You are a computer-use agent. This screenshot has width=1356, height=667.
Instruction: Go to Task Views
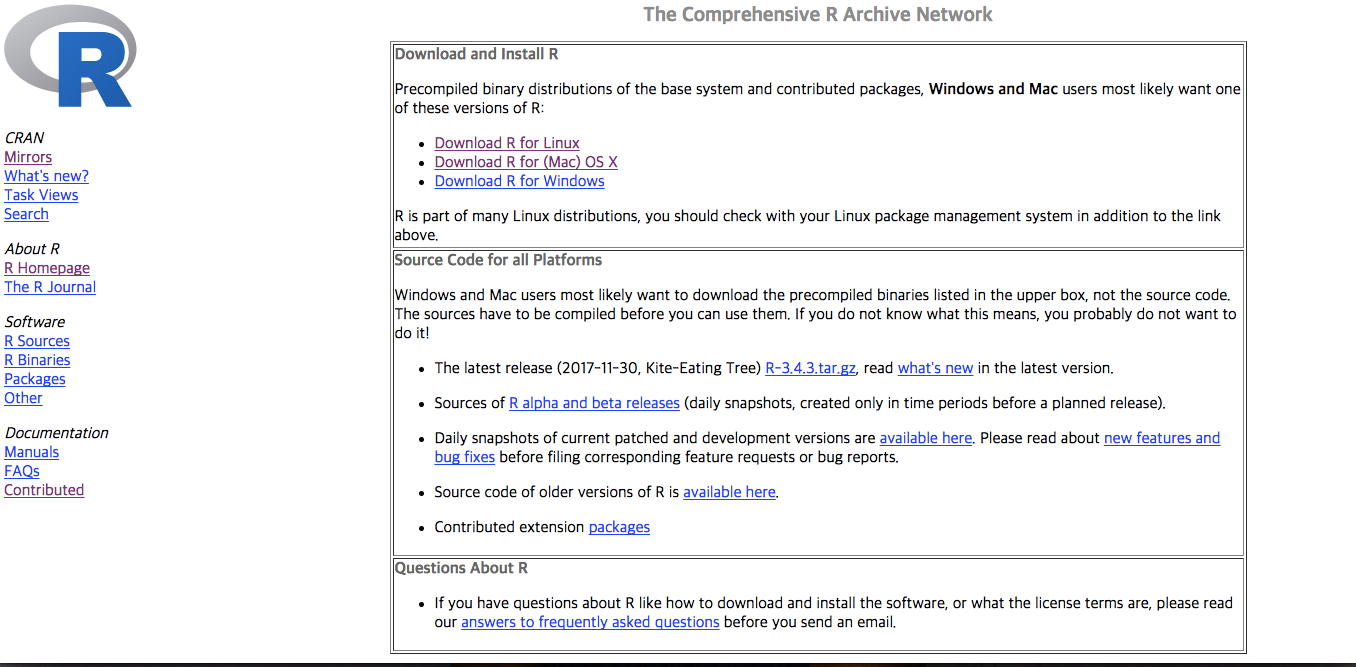pos(41,195)
